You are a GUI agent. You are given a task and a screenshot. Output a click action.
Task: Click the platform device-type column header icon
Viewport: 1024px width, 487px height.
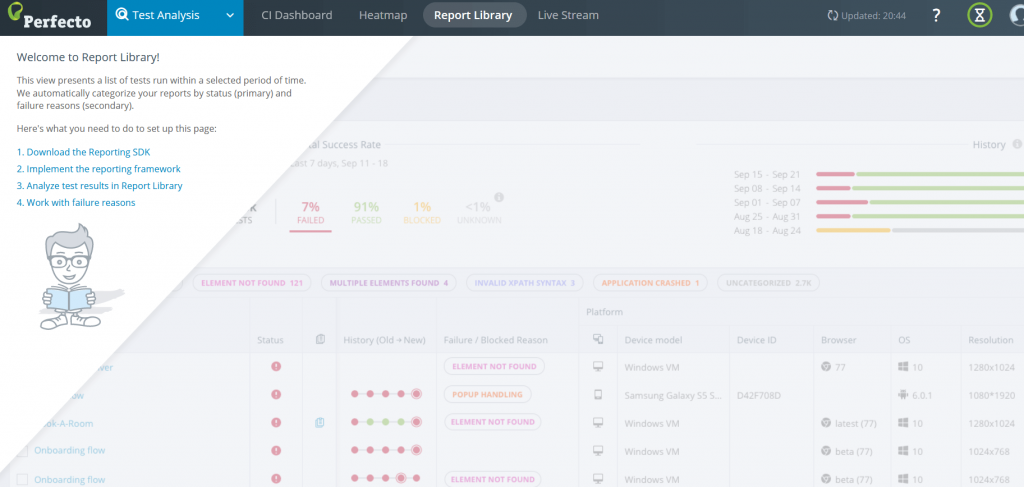click(x=598, y=340)
